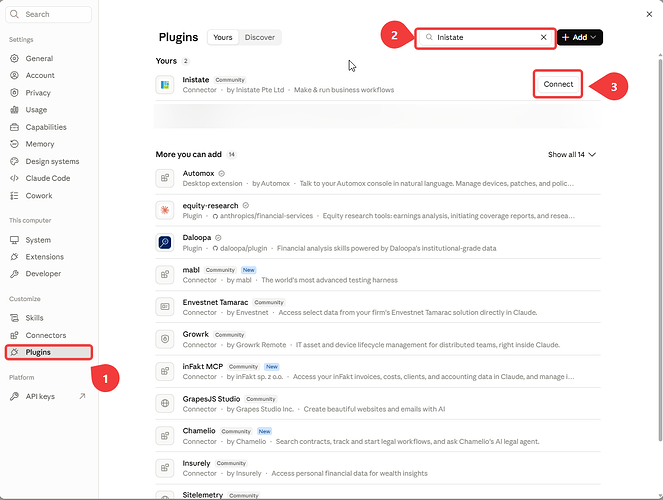Click the Growrk connector icon
The width and height of the screenshot is (663, 500).
click(x=165, y=339)
